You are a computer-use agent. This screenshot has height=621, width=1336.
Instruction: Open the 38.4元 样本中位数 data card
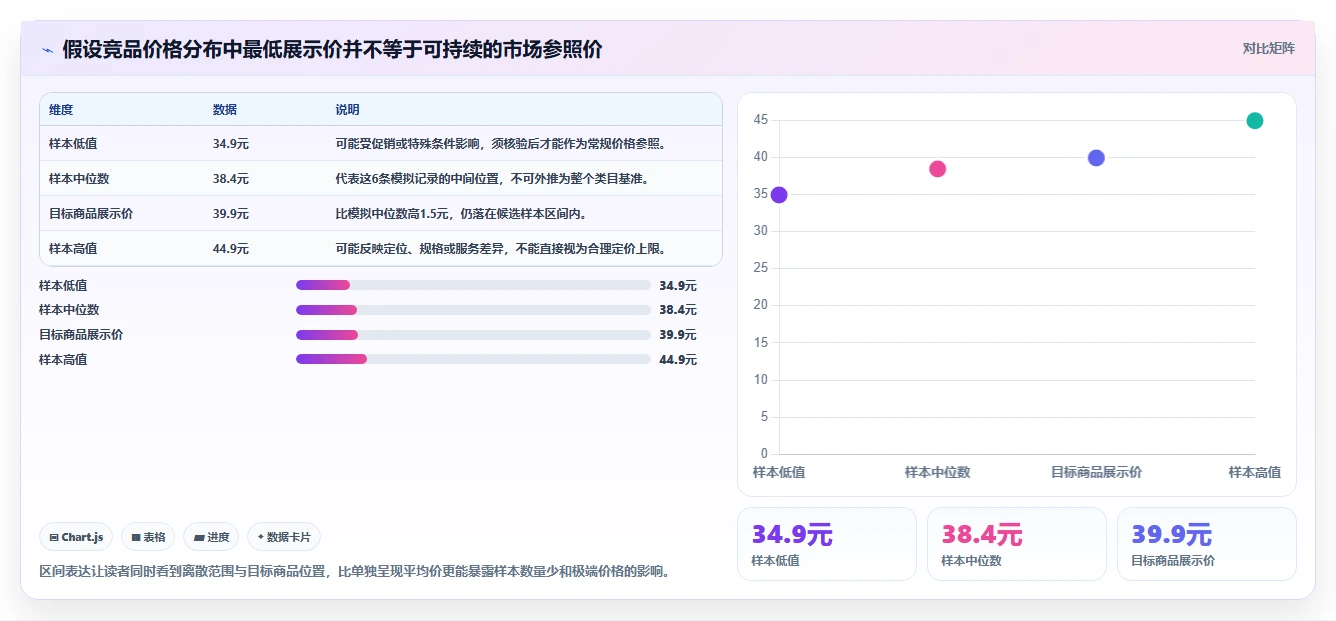[1017, 544]
